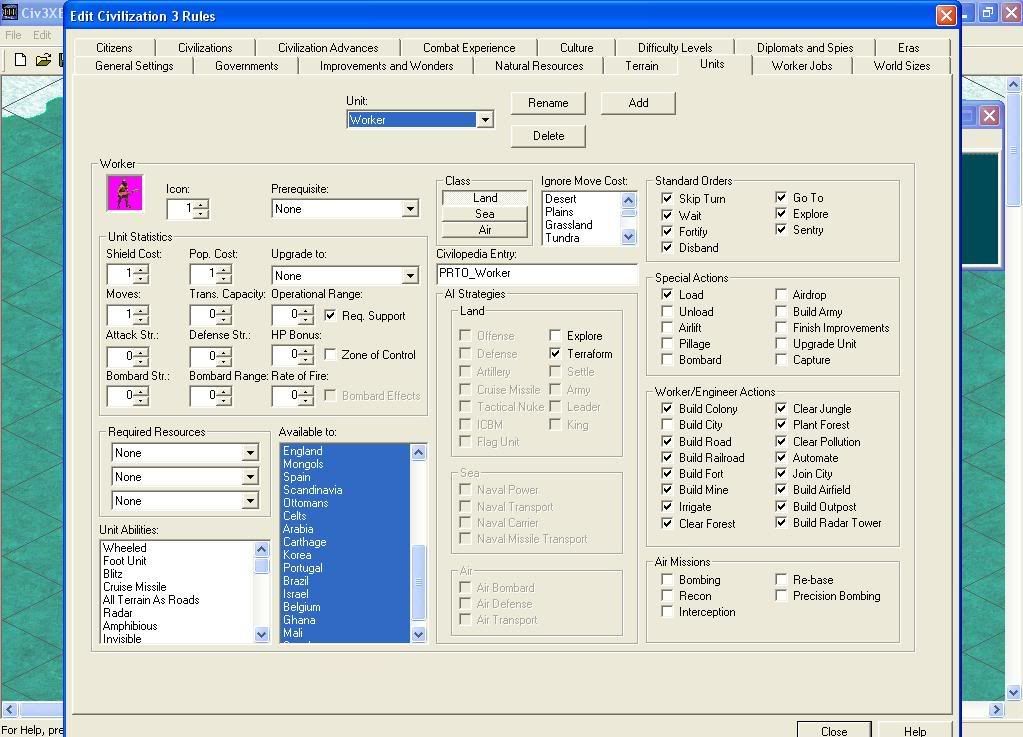Click up arrow of Unit Abilities scrollbar
Image resolution: width=1023 pixels, height=737 pixels.
click(x=262, y=549)
